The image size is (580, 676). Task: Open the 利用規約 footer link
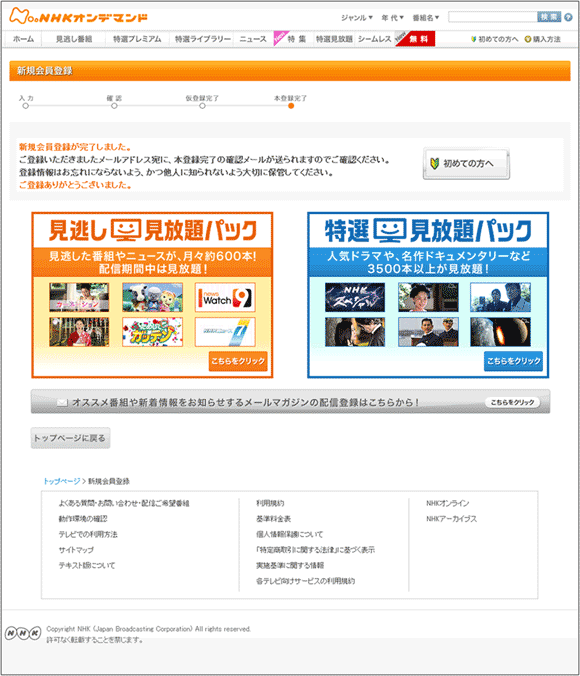[x=270, y=503]
